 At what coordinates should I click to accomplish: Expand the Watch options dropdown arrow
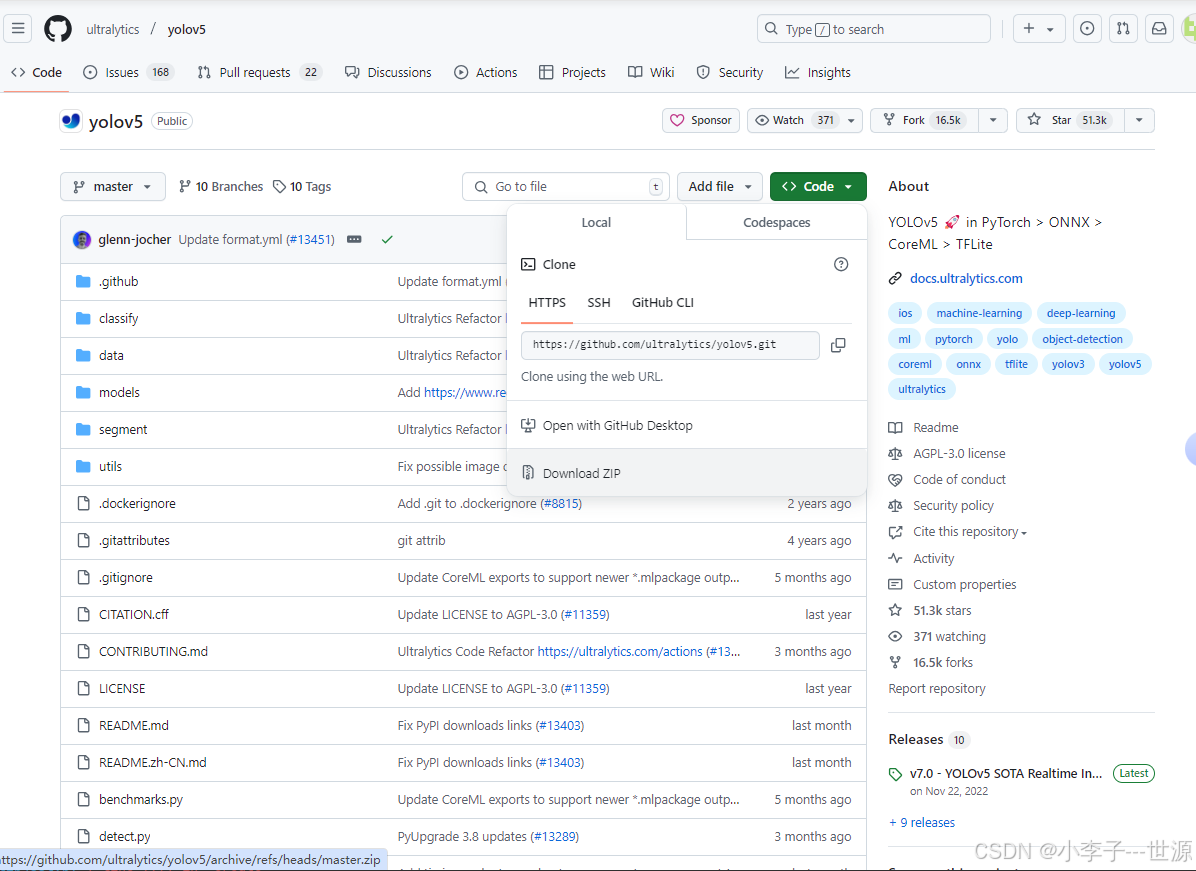tap(851, 121)
